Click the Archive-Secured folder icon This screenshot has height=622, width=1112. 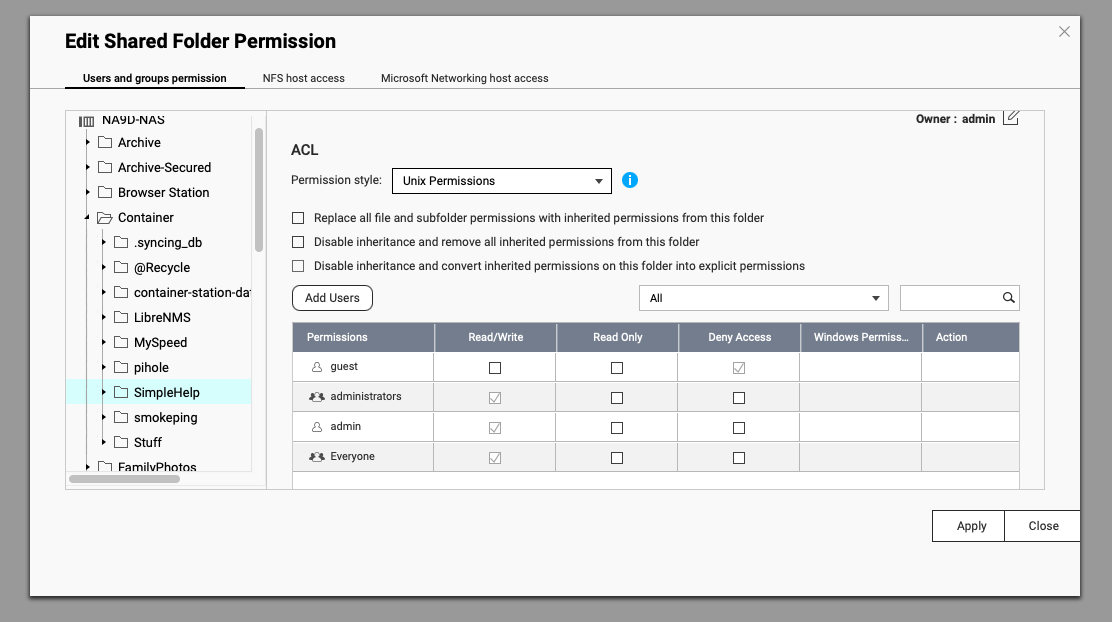[105, 168]
